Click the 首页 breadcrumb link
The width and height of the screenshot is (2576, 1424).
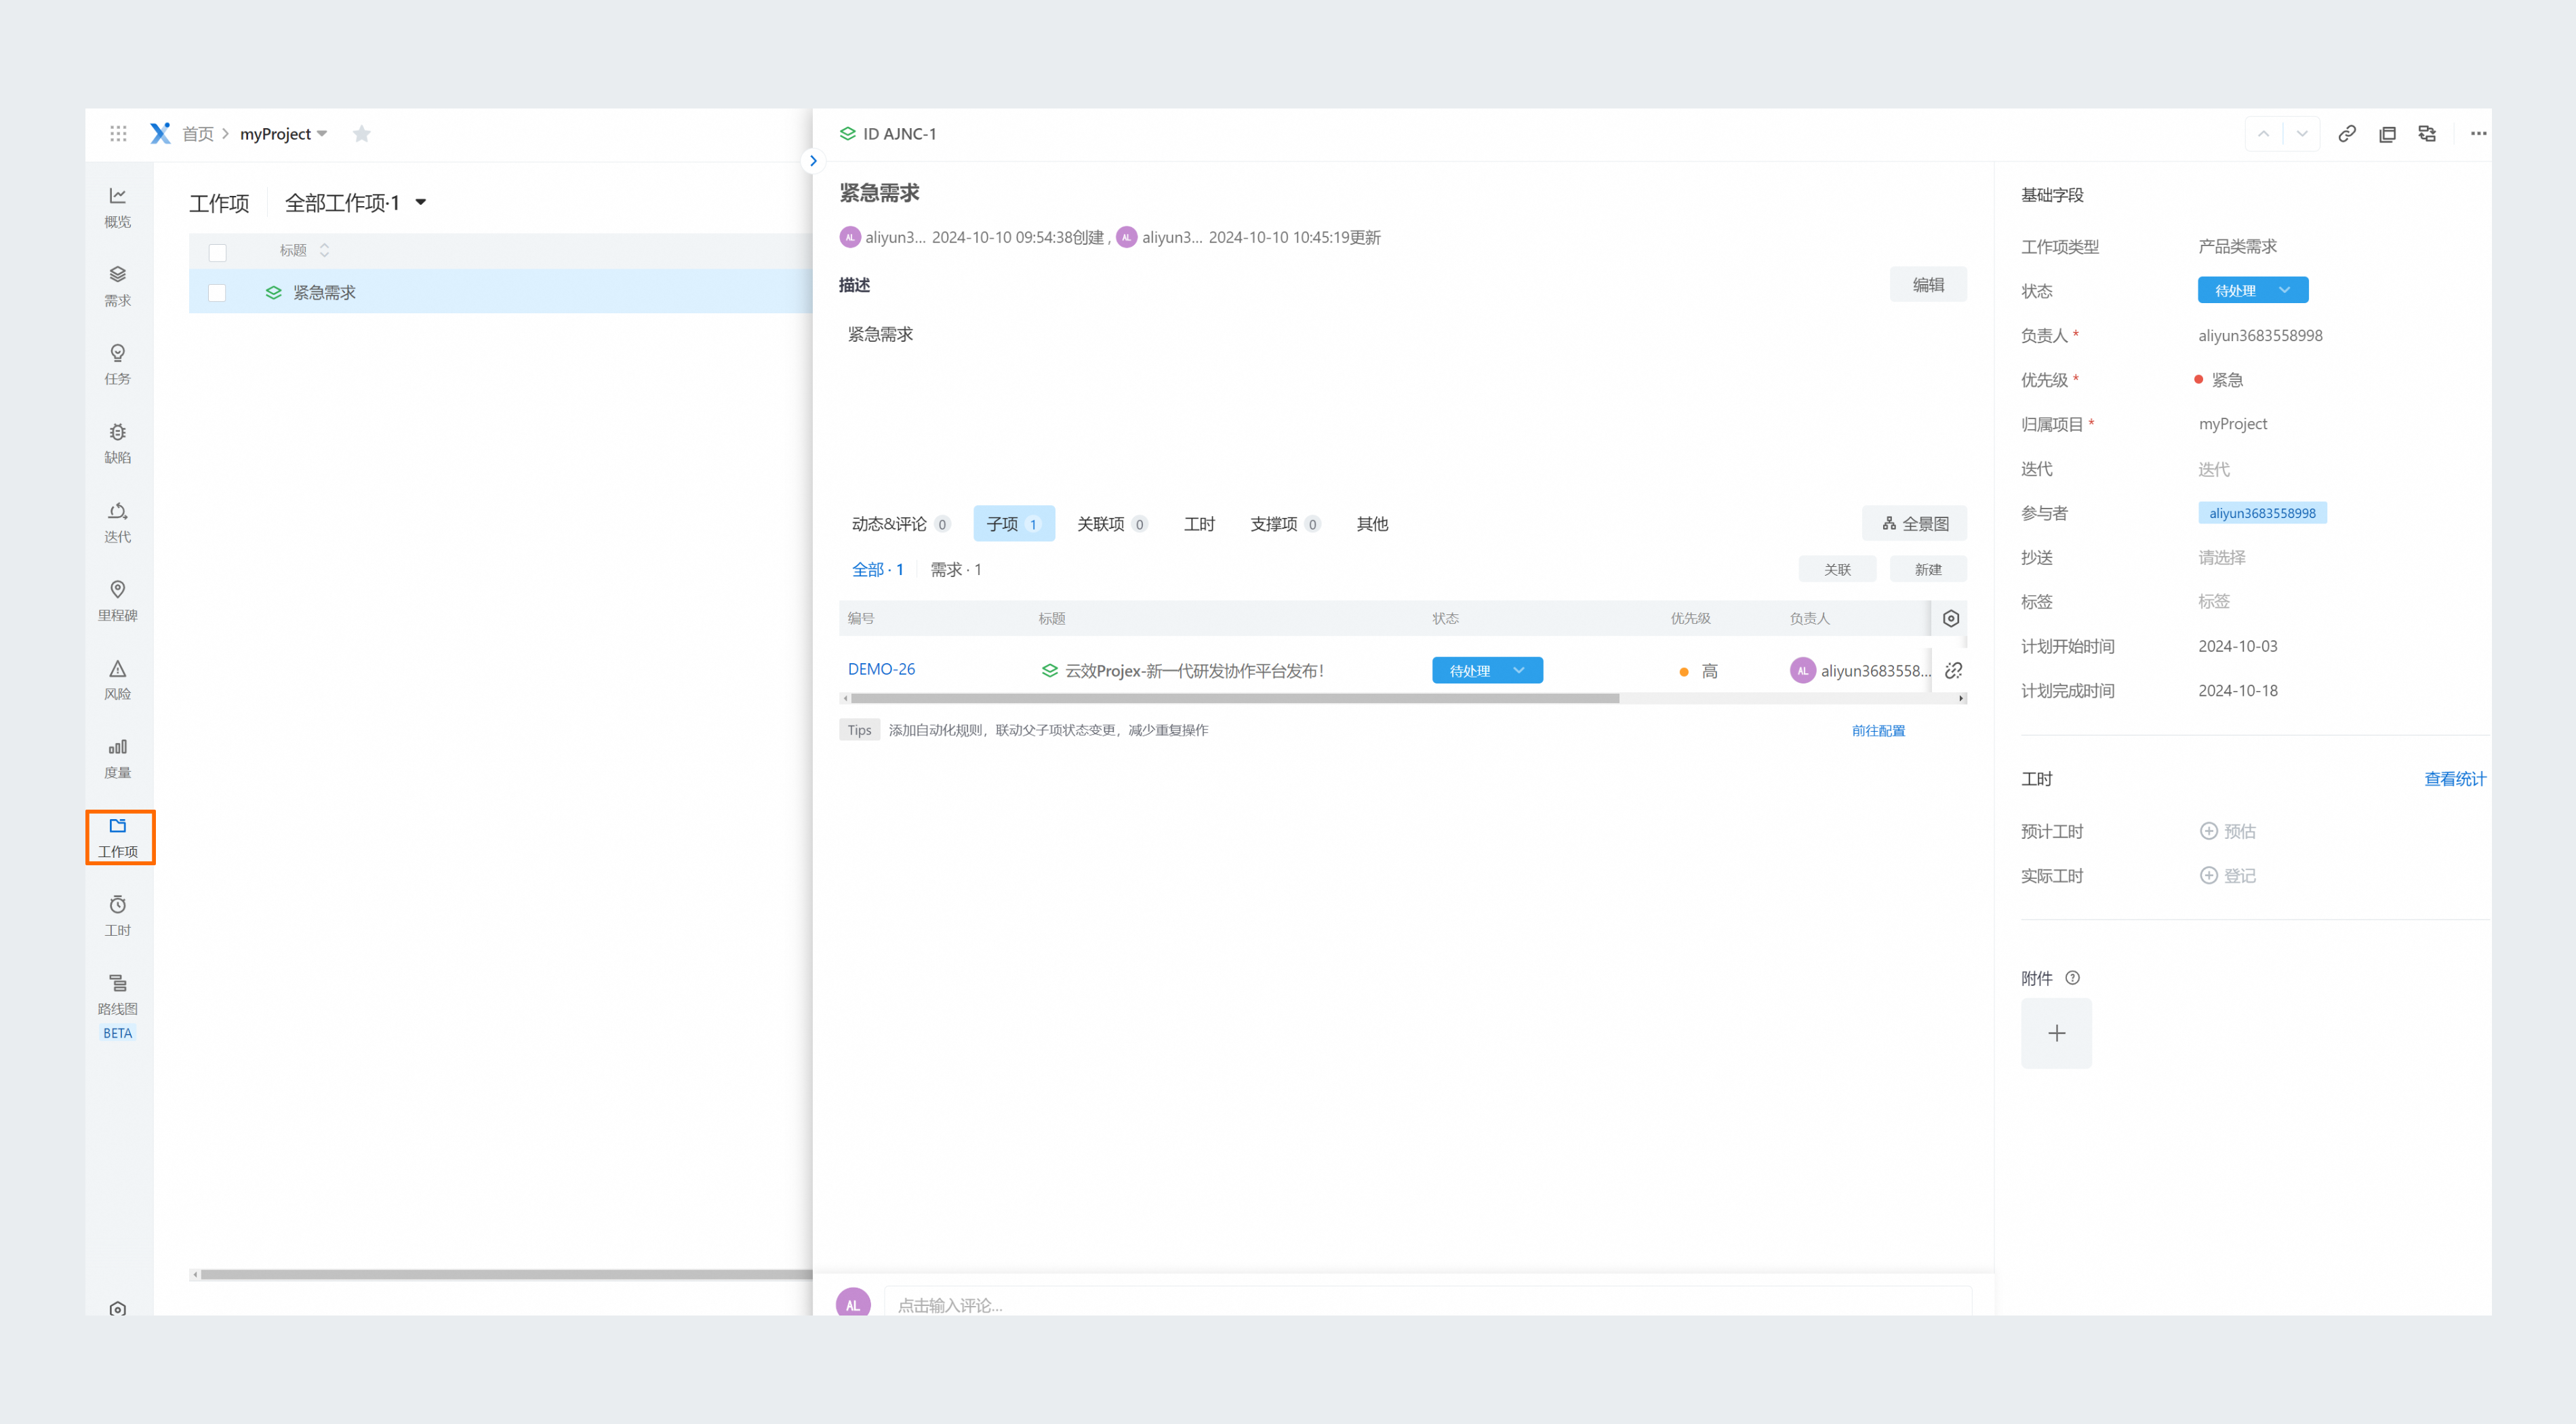point(198,133)
